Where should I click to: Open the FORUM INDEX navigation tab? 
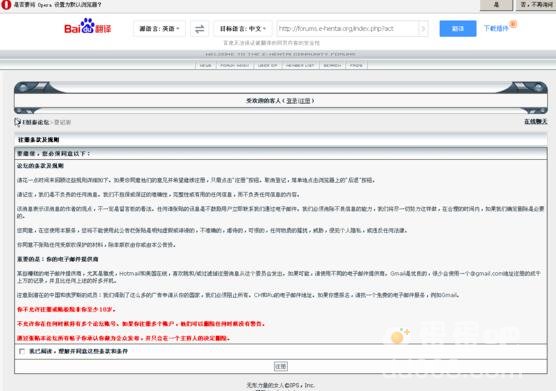[x=234, y=66]
